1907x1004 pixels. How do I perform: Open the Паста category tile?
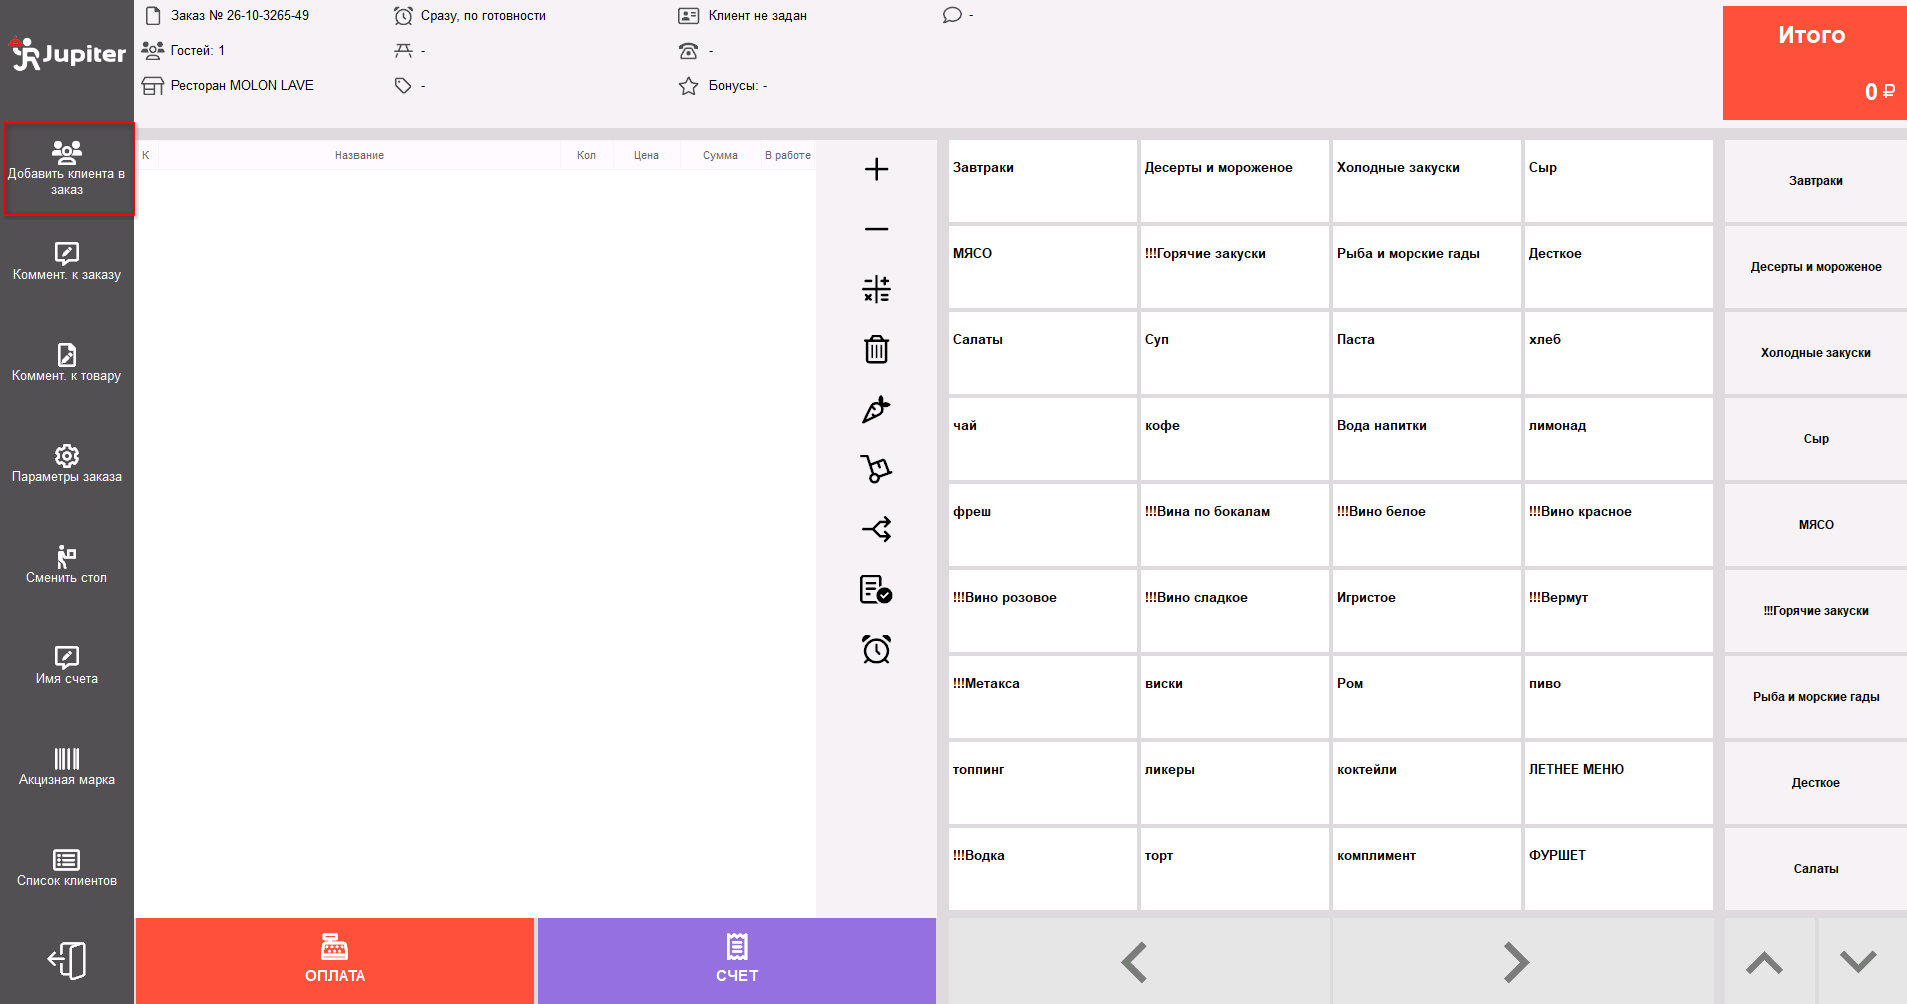(x=1426, y=353)
